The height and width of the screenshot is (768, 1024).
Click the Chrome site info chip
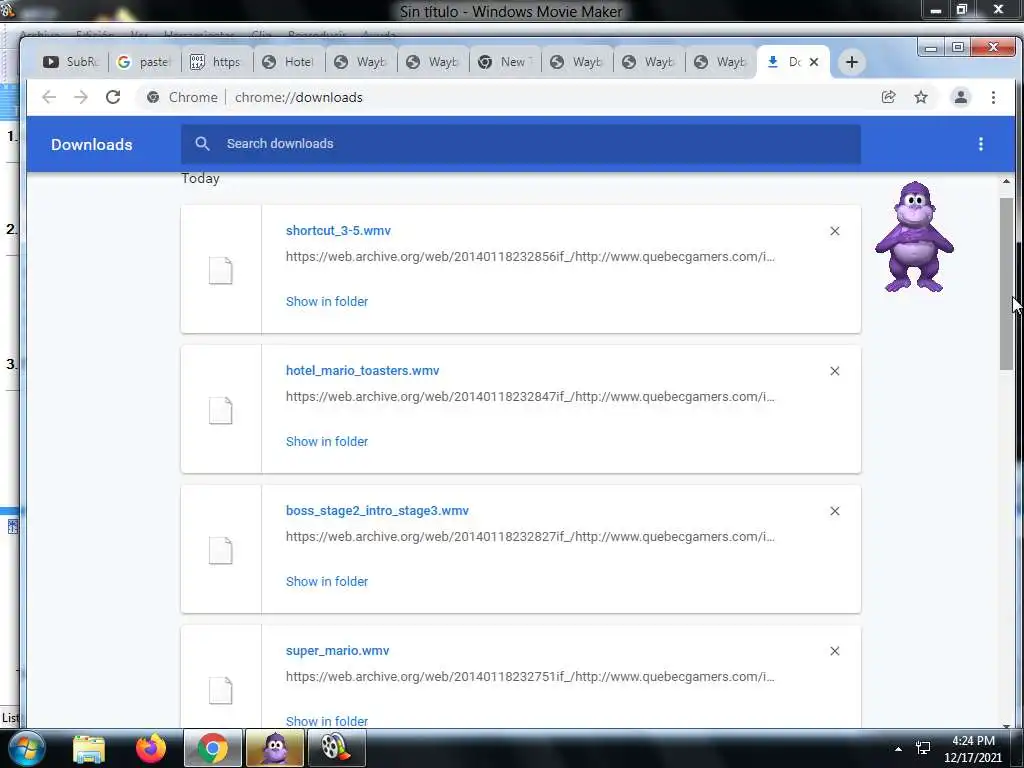(182, 97)
